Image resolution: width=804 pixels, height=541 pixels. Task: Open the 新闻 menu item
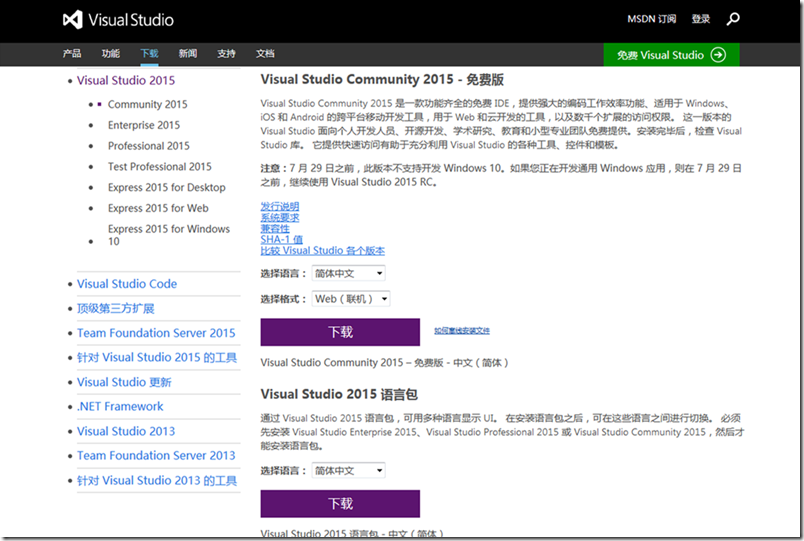(x=188, y=53)
